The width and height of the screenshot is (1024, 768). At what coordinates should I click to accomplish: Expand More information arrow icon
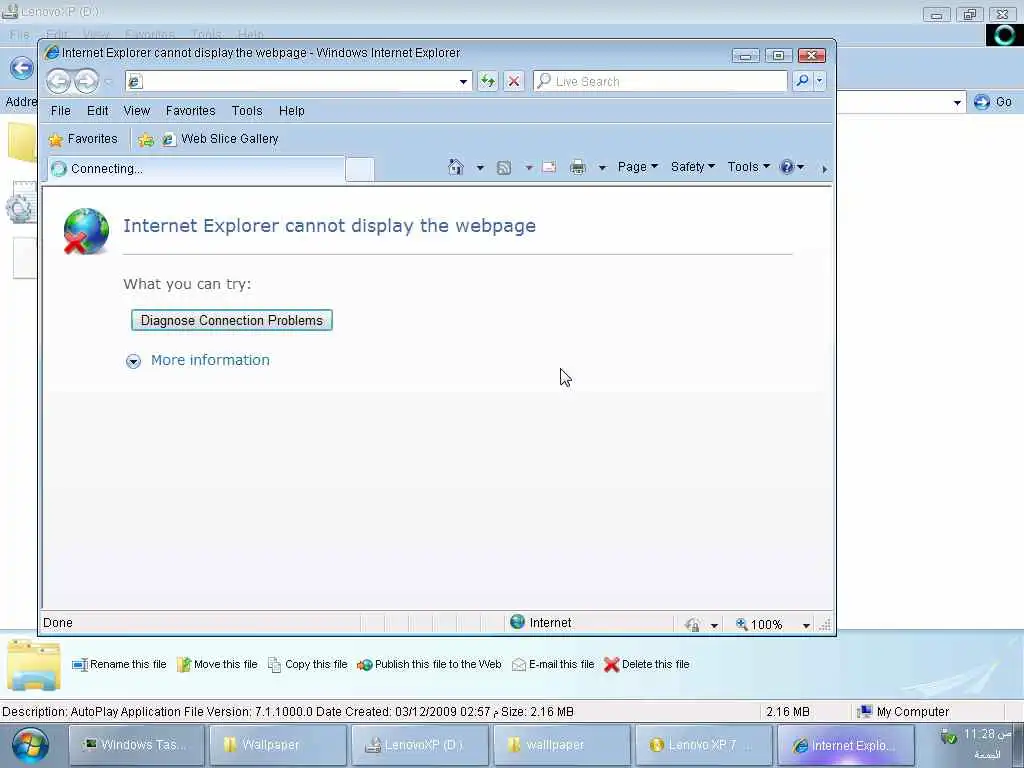point(133,361)
